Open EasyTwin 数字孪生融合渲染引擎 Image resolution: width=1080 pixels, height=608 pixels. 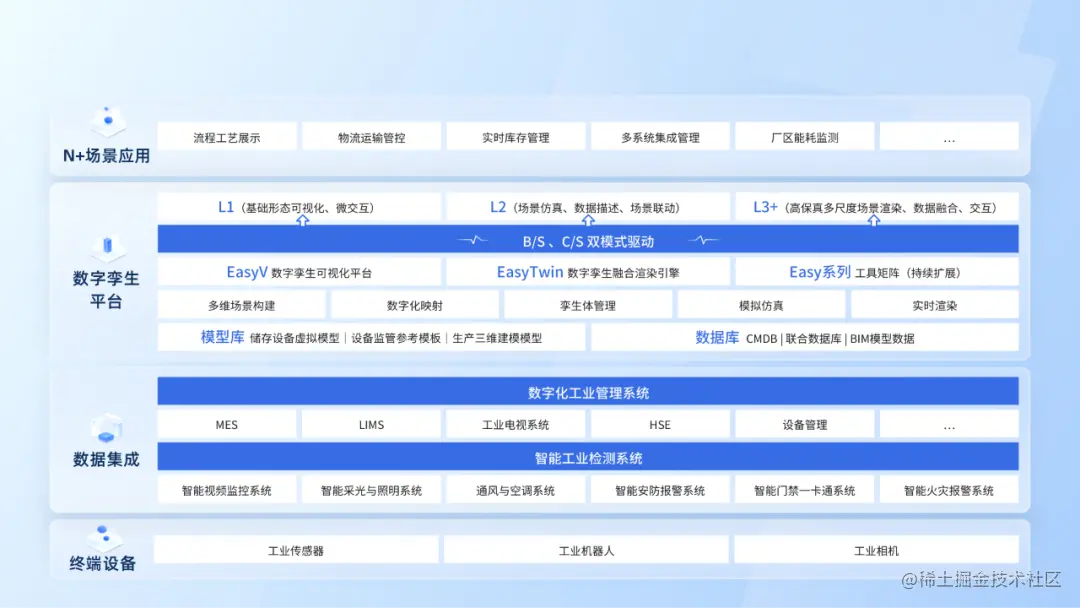tap(588, 272)
